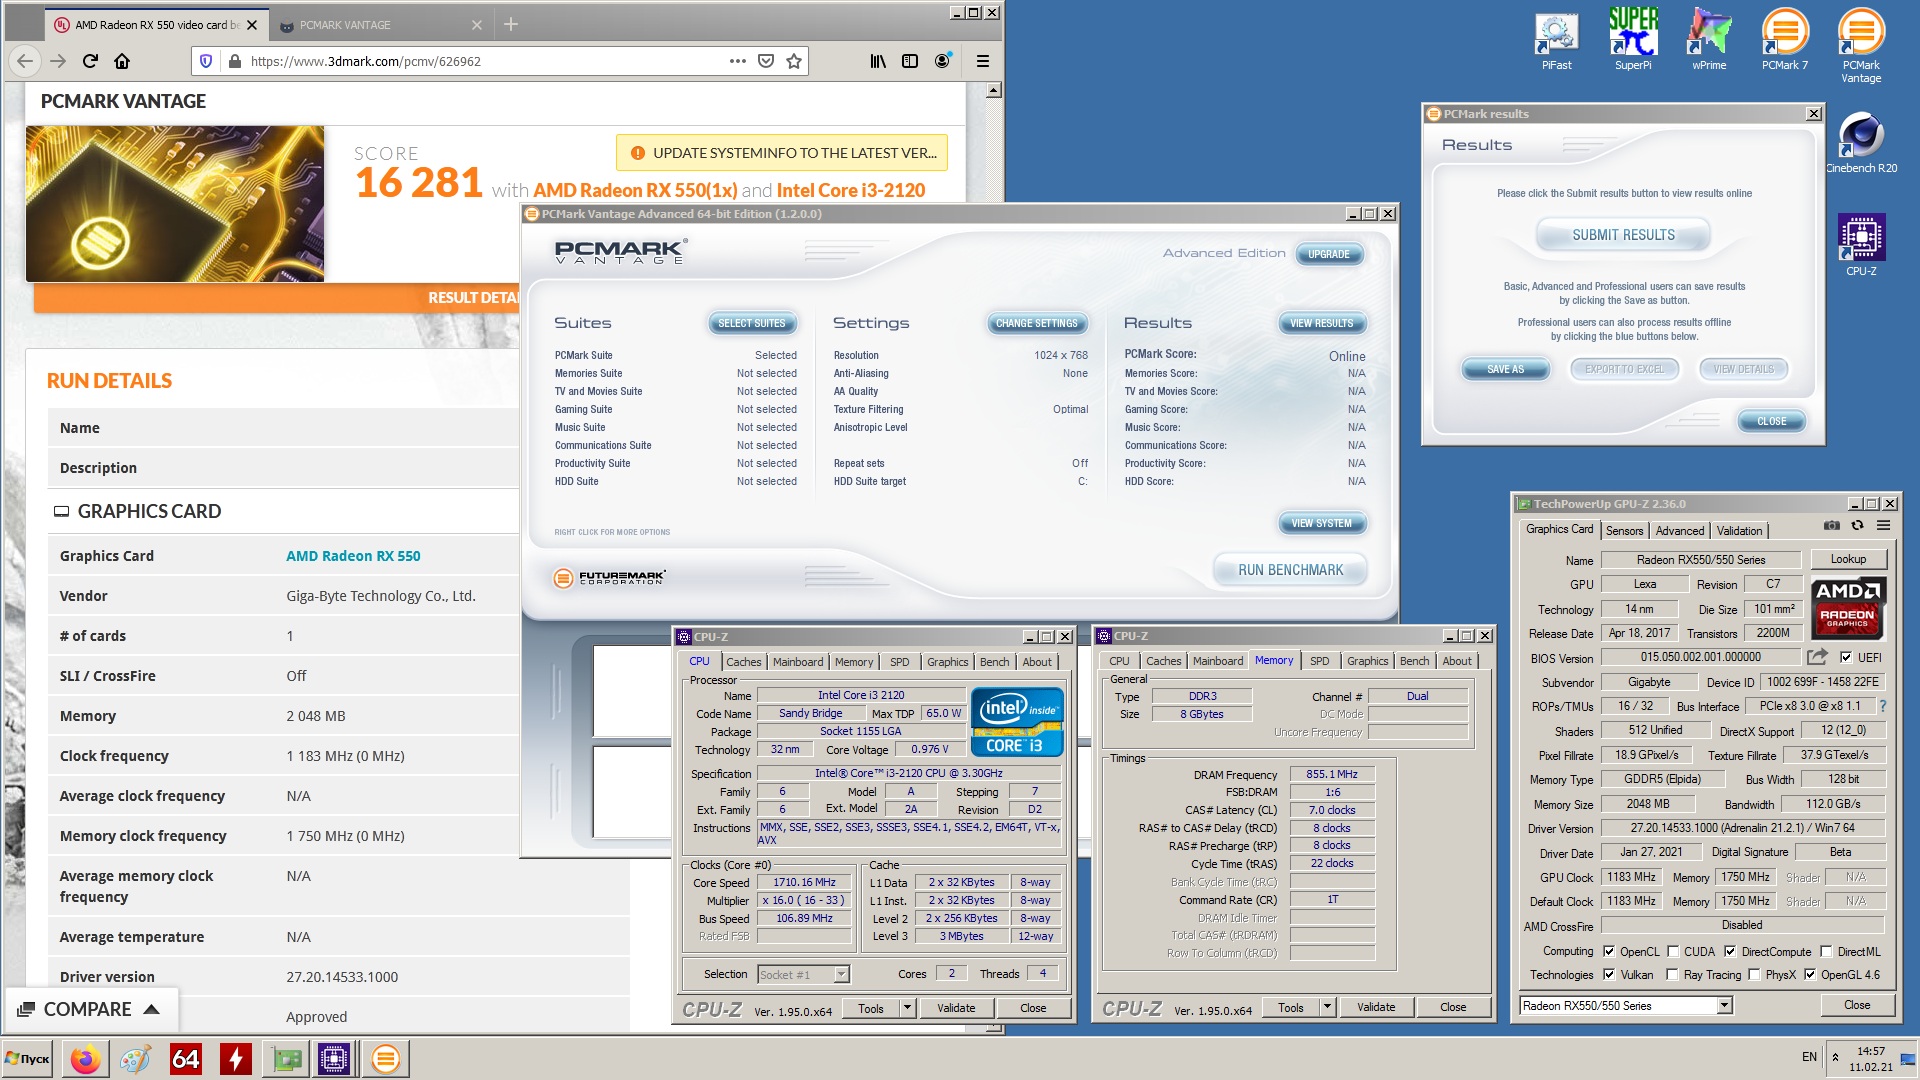The image size is (1920, 1080).
Task: Open Firefox account icon
Action: tap(942, 61)
